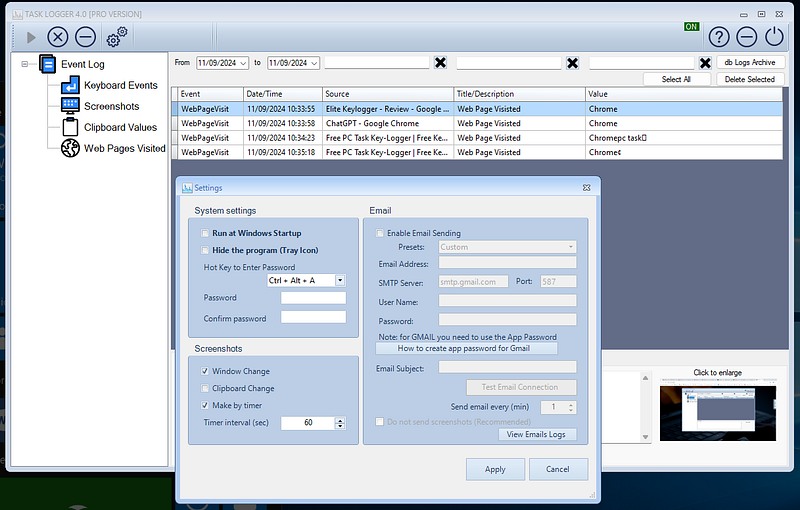
Task: Click the SMTP Server field
Action: click(473, 282)
